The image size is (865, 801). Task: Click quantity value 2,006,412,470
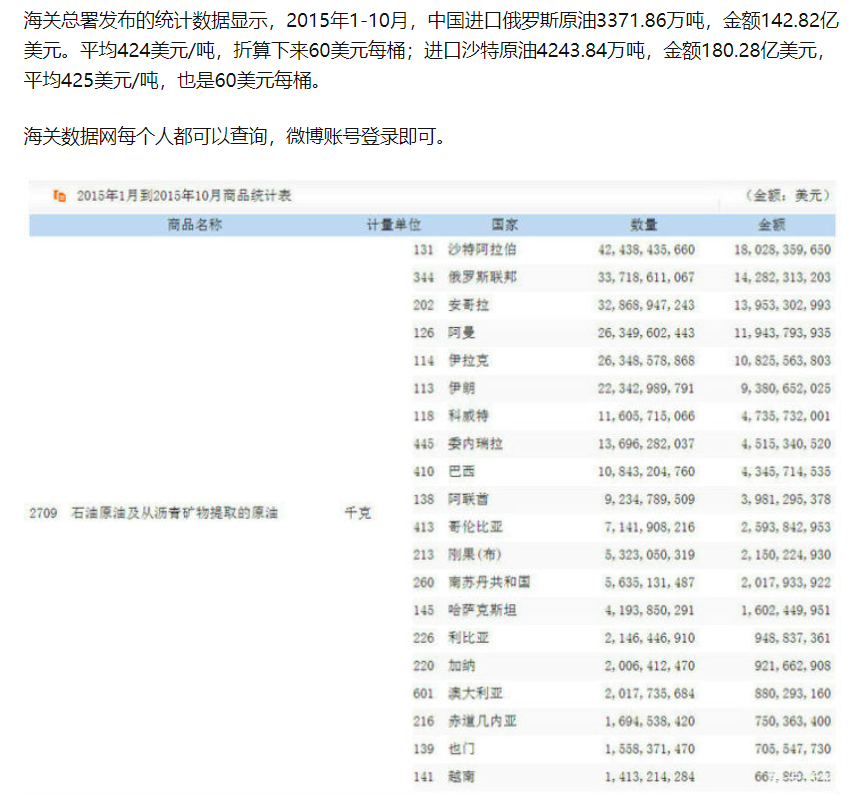point(650,666)
